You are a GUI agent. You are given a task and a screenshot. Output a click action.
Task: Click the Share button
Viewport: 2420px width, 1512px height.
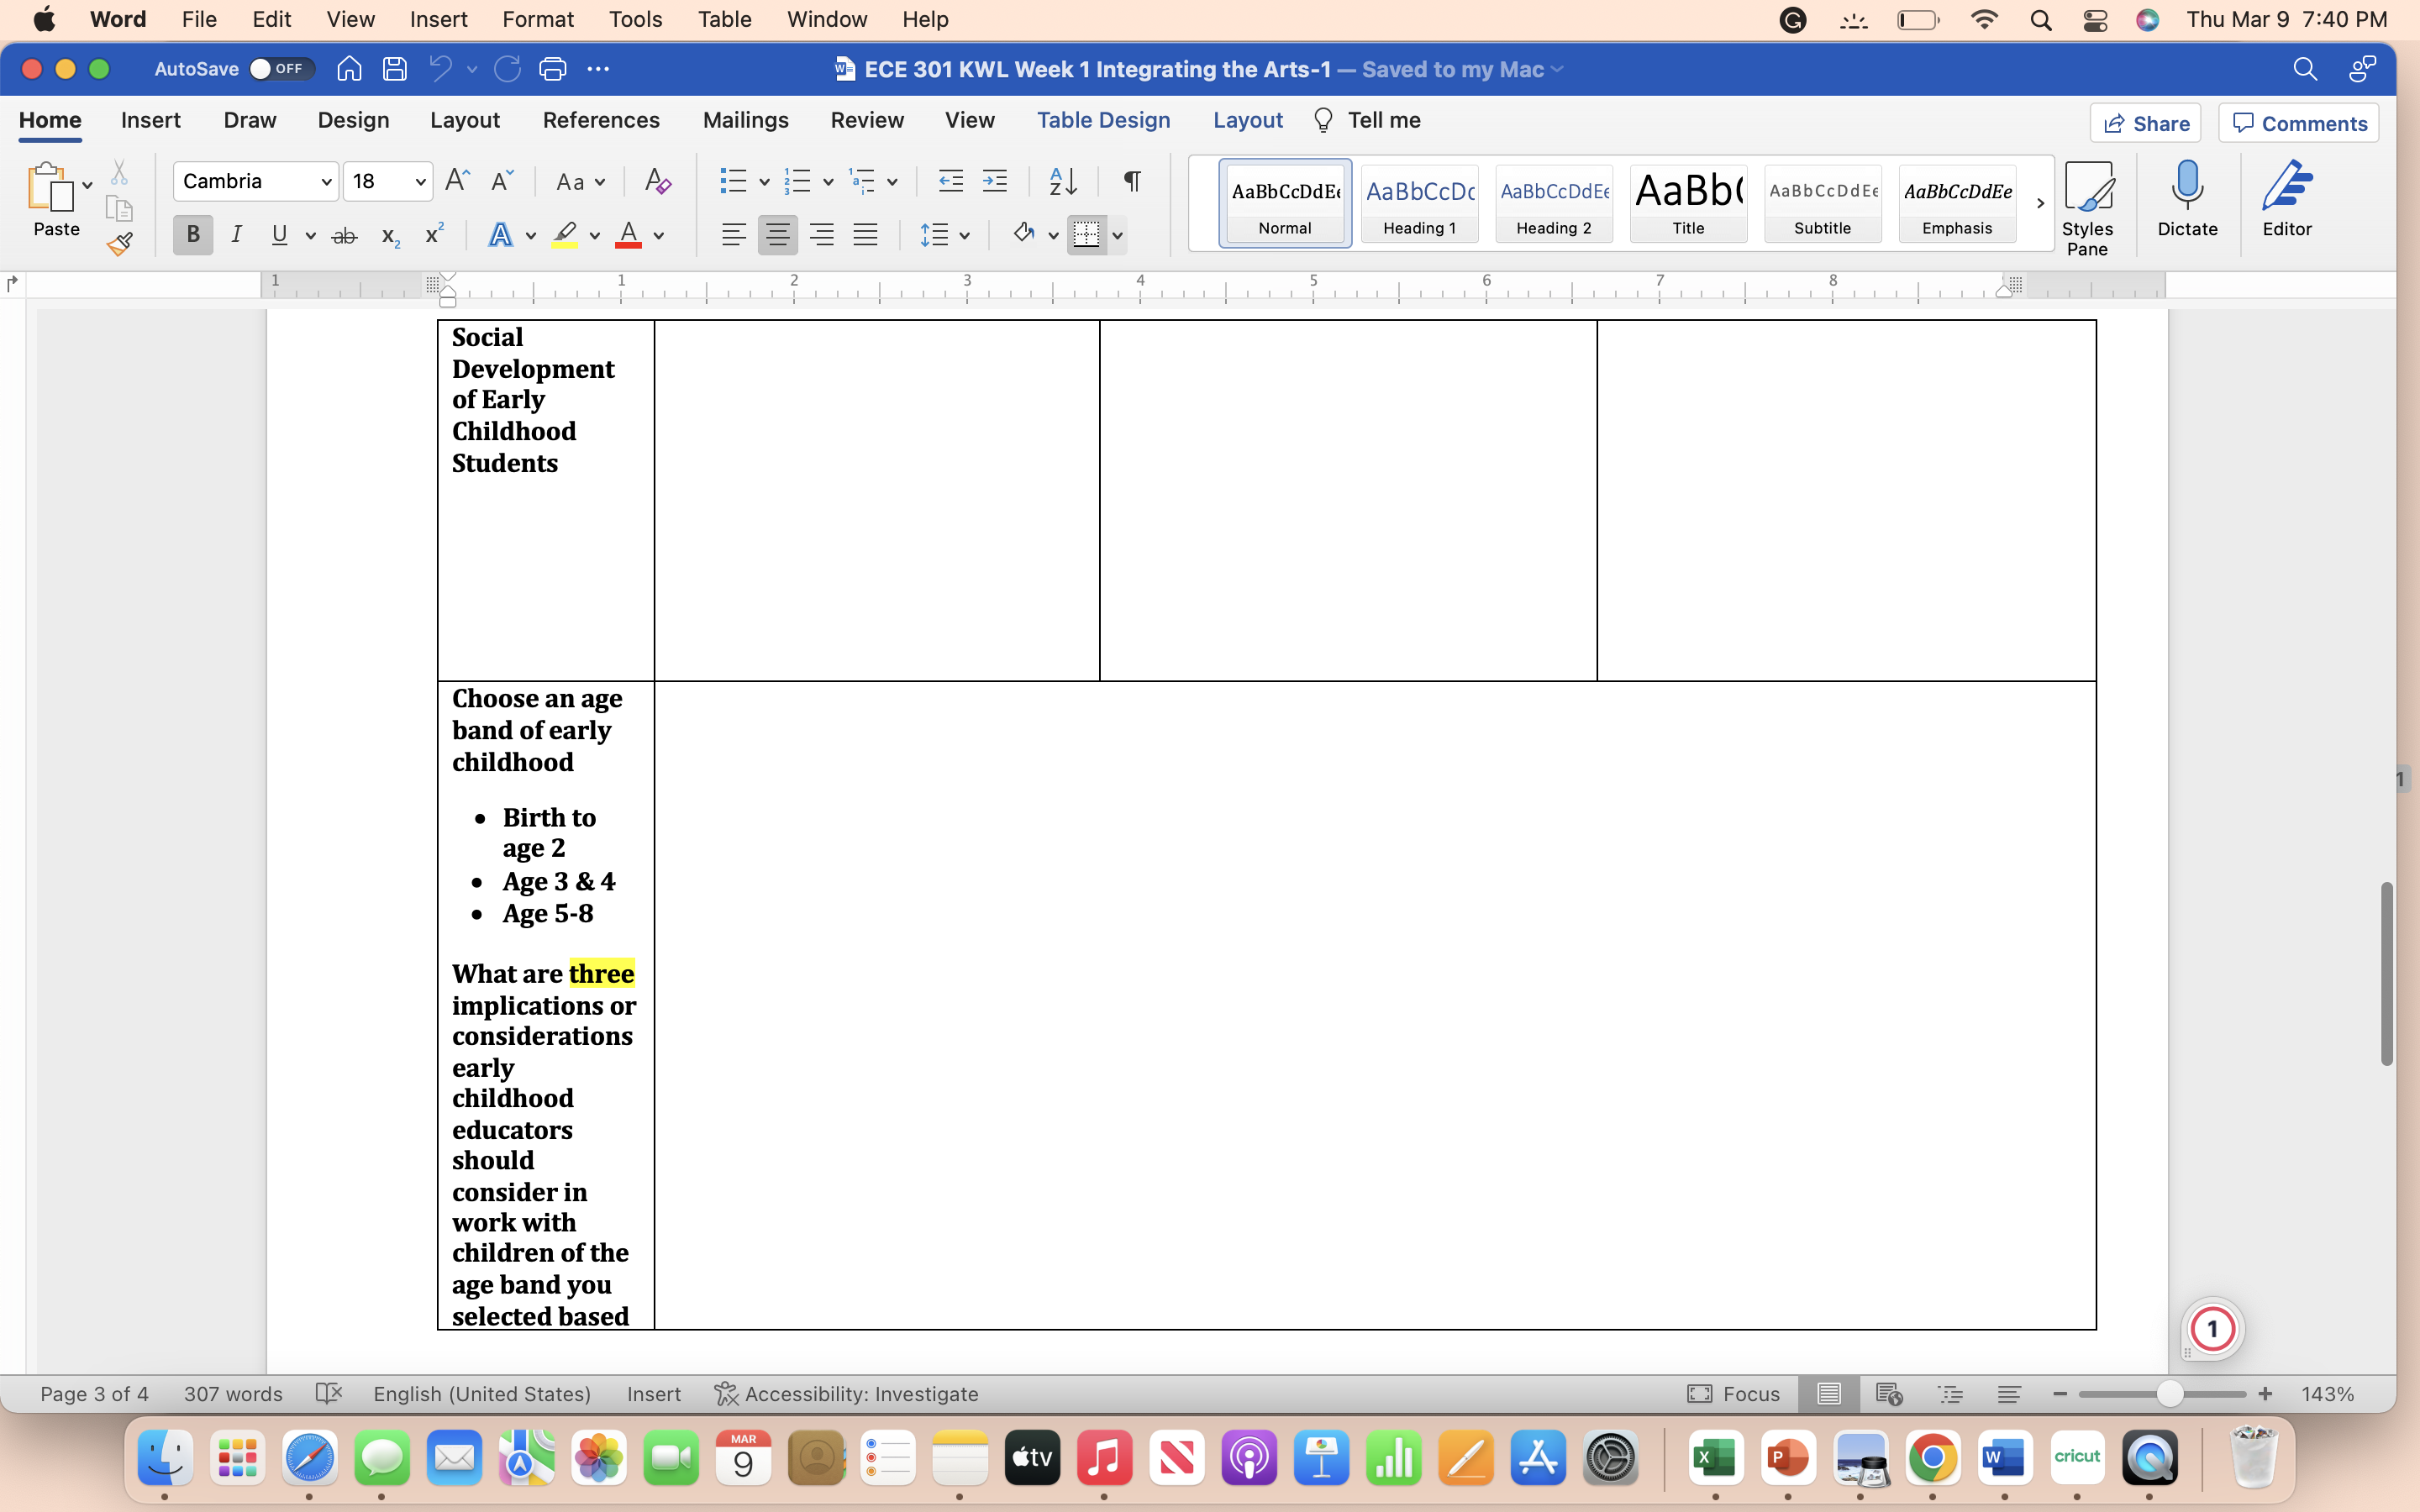[2145, 123]
